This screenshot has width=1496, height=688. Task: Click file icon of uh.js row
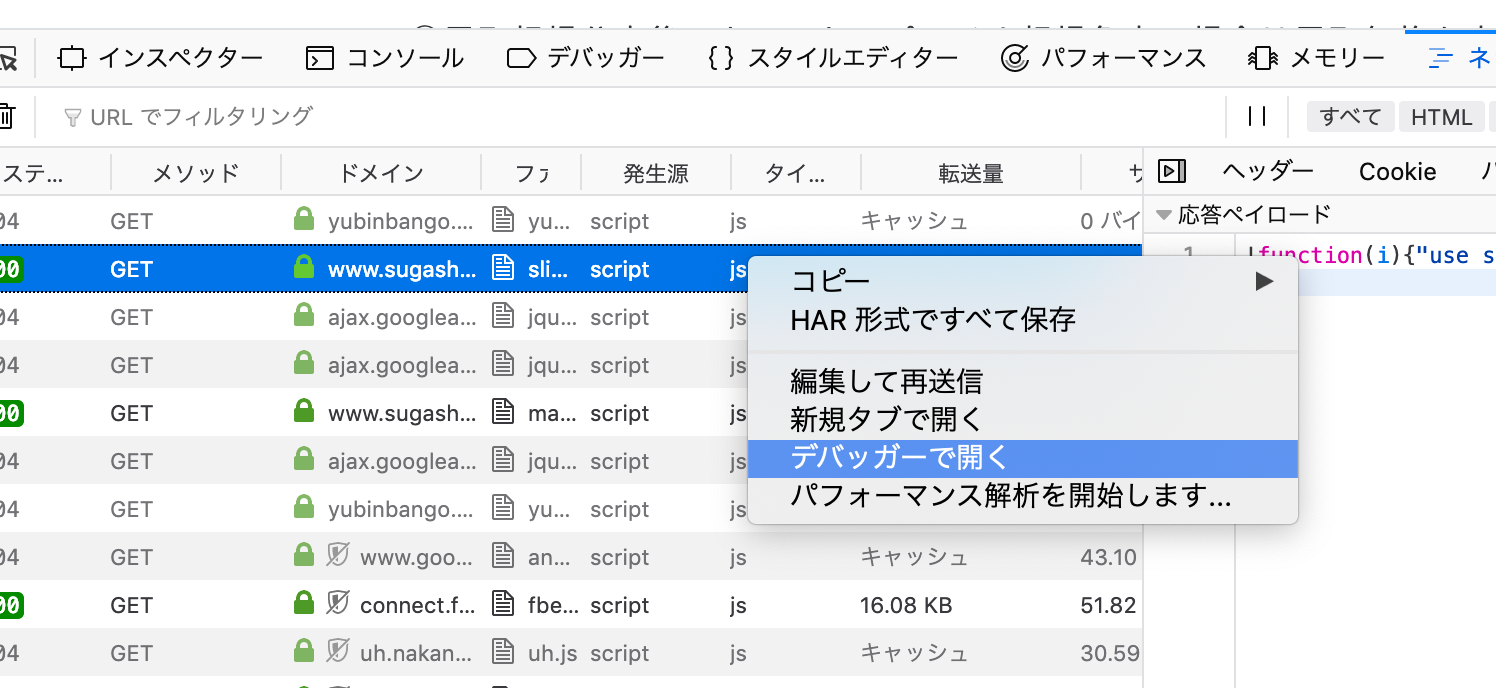(x=503, y=653)
